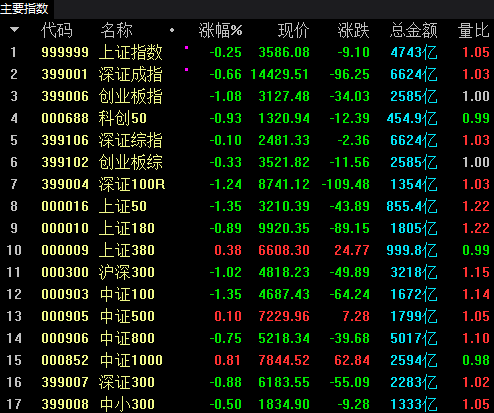Select code 399004 深证100R
The image size is (494, 413).
coord(65,184)
